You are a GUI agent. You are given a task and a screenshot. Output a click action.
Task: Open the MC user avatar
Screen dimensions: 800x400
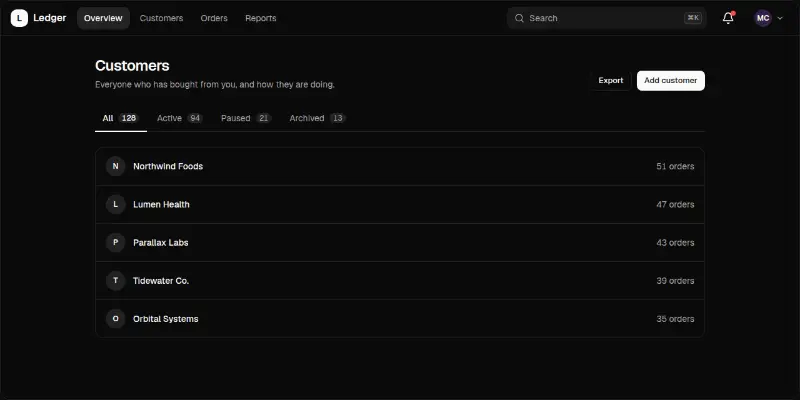(763, 18)
